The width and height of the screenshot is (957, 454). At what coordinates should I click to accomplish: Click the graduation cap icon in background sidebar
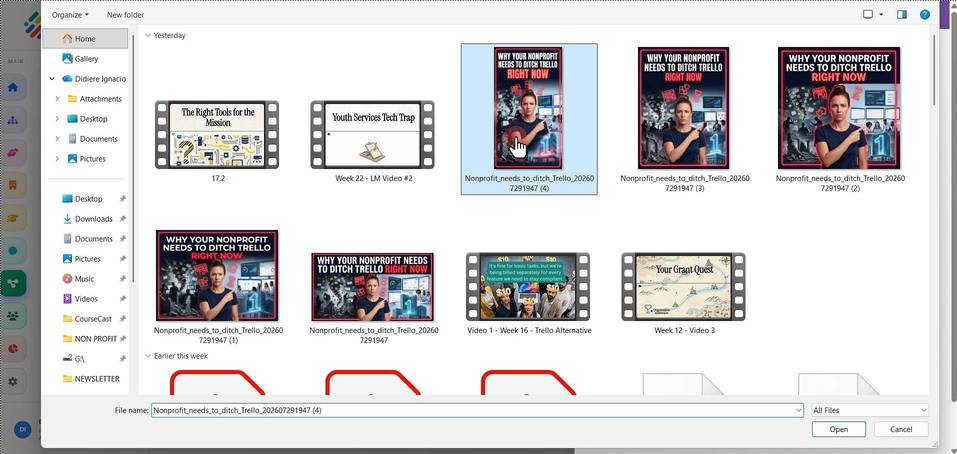coord(13,218)
